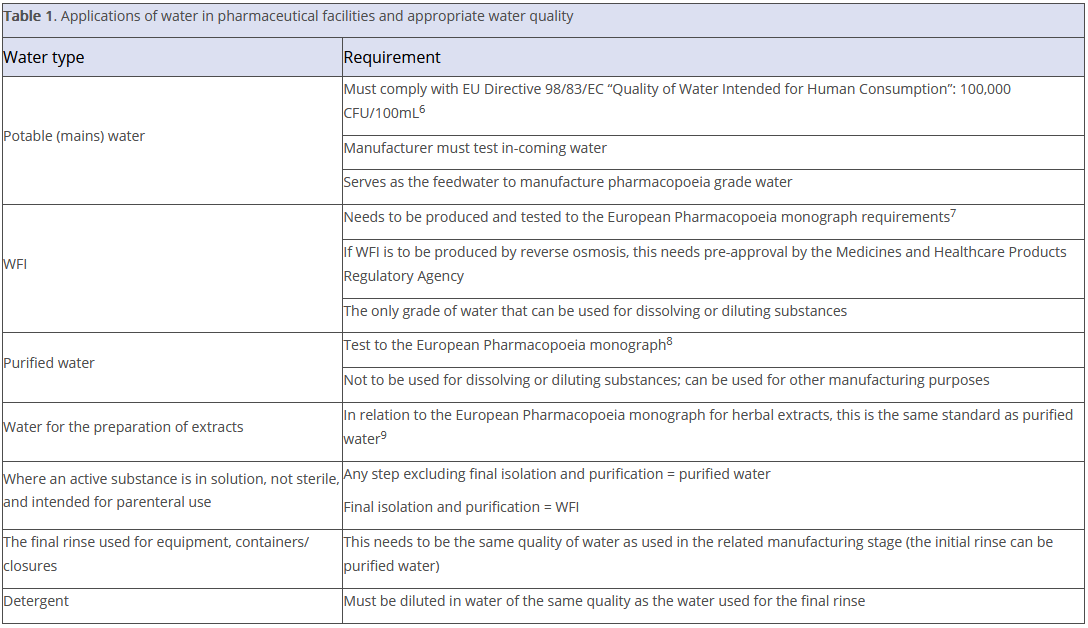The height and width of the screenshot is (628, 1088).
Task: Select the Purified water row label
Action: 49,363
